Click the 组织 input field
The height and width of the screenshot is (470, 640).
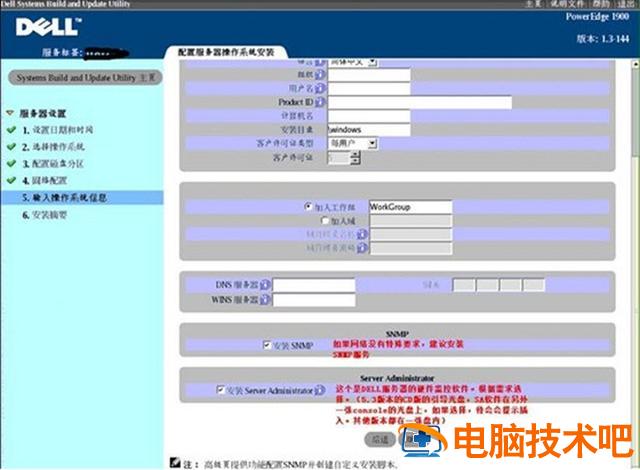point(369,75)
